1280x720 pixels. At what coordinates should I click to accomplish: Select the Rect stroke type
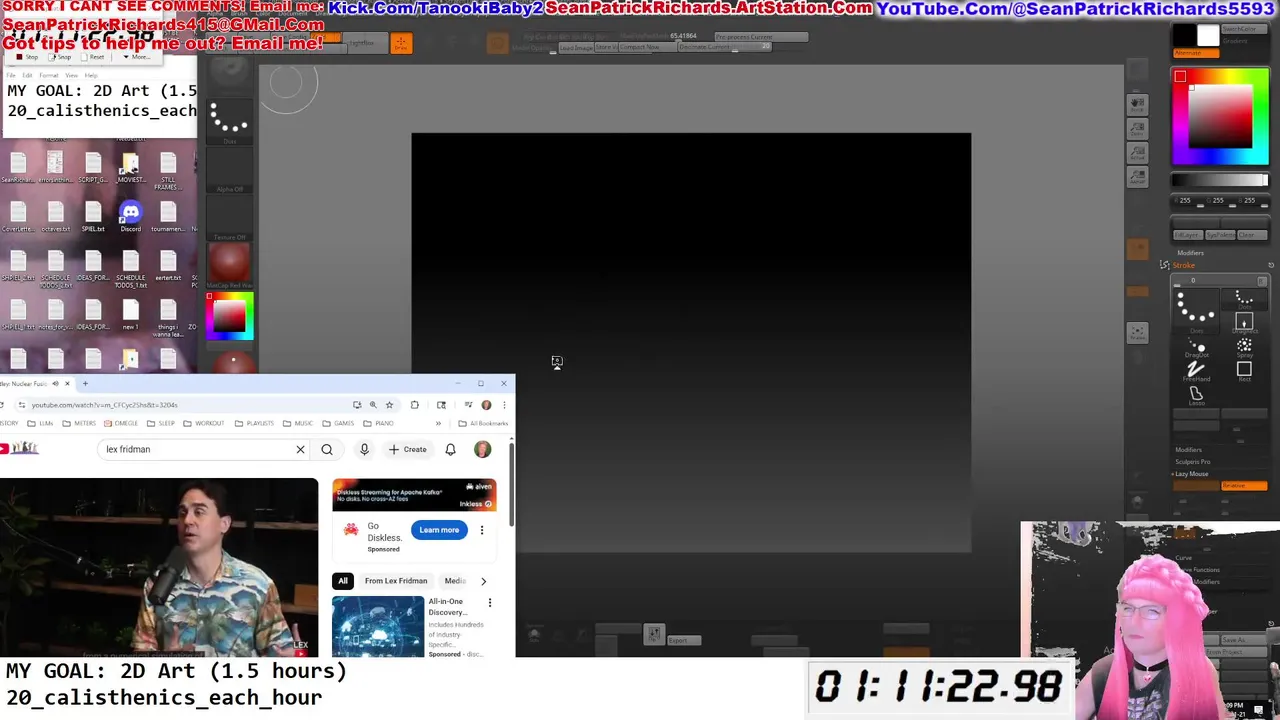1244,372
